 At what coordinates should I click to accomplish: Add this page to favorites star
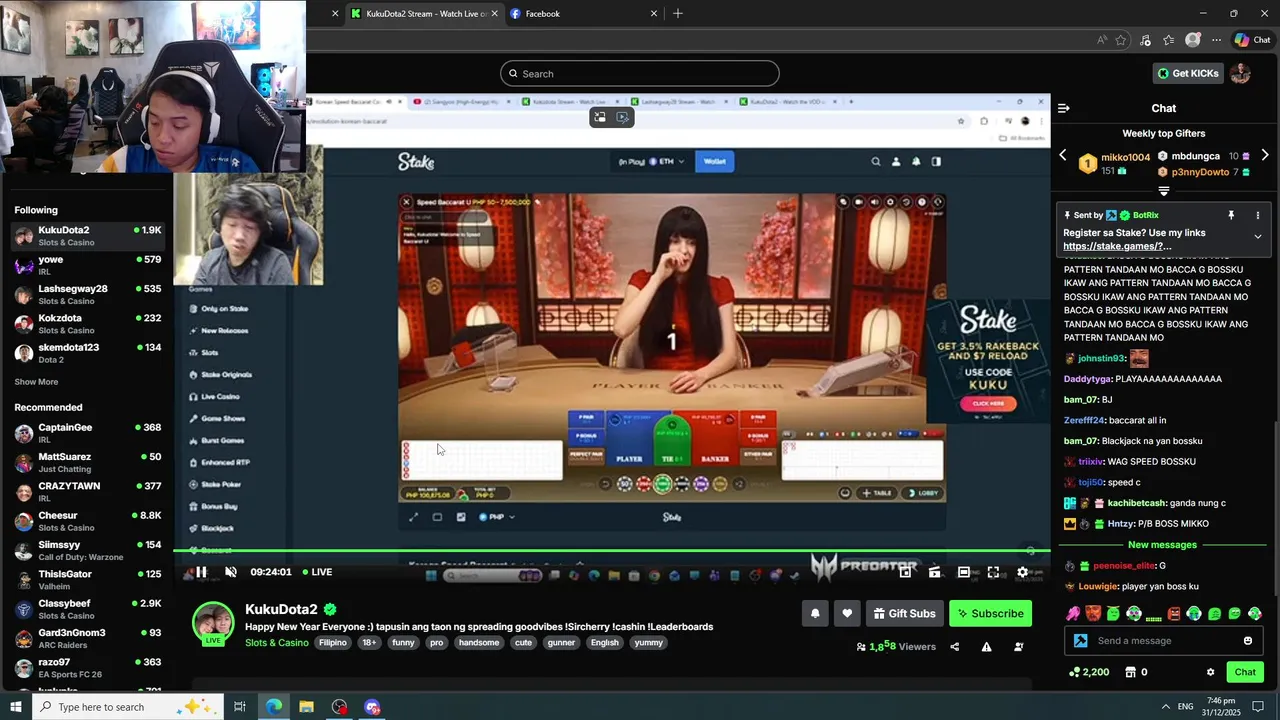[x=1121, y=40]
